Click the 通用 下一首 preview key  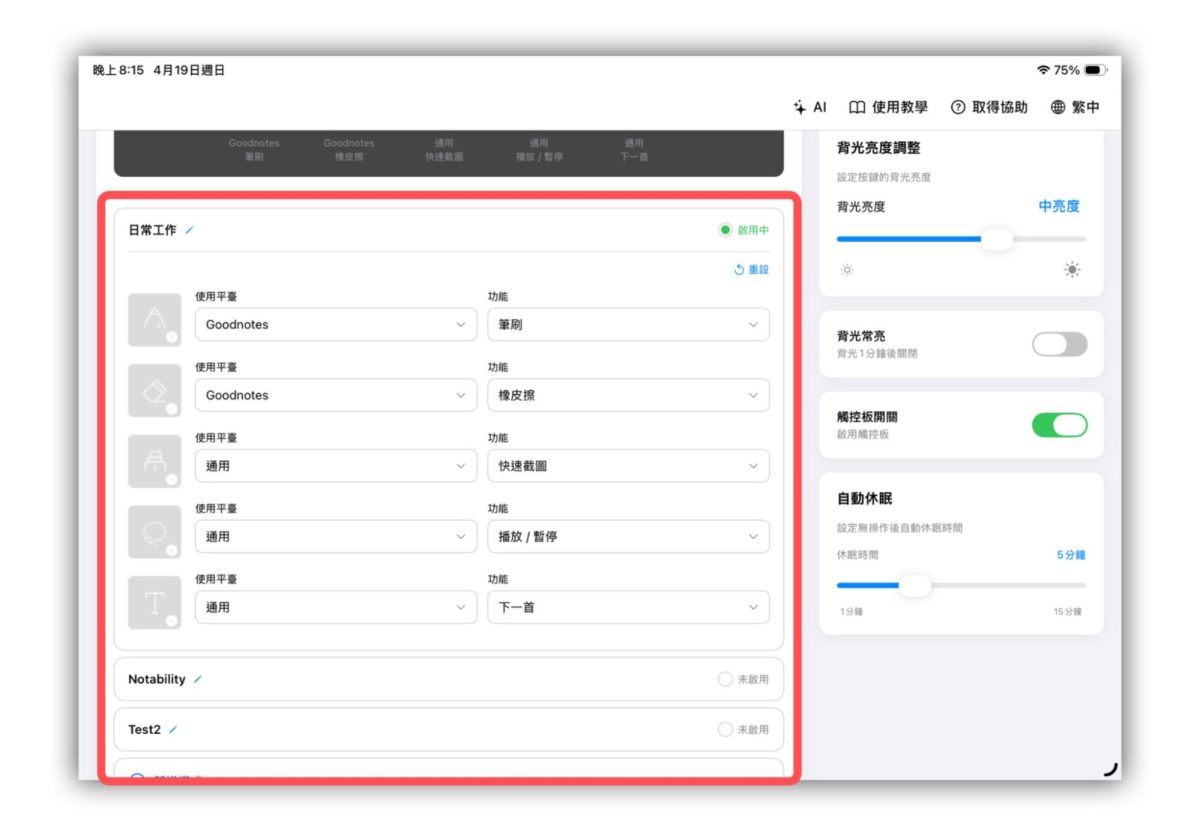point(634,149)
